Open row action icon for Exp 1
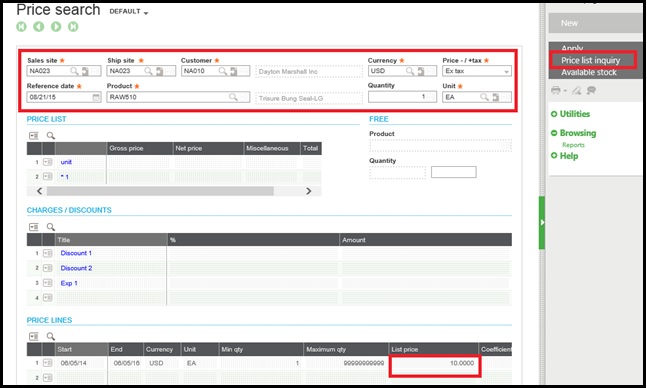Image resolution: width=647 pixels, height=388 pixels. pos(48,283)
